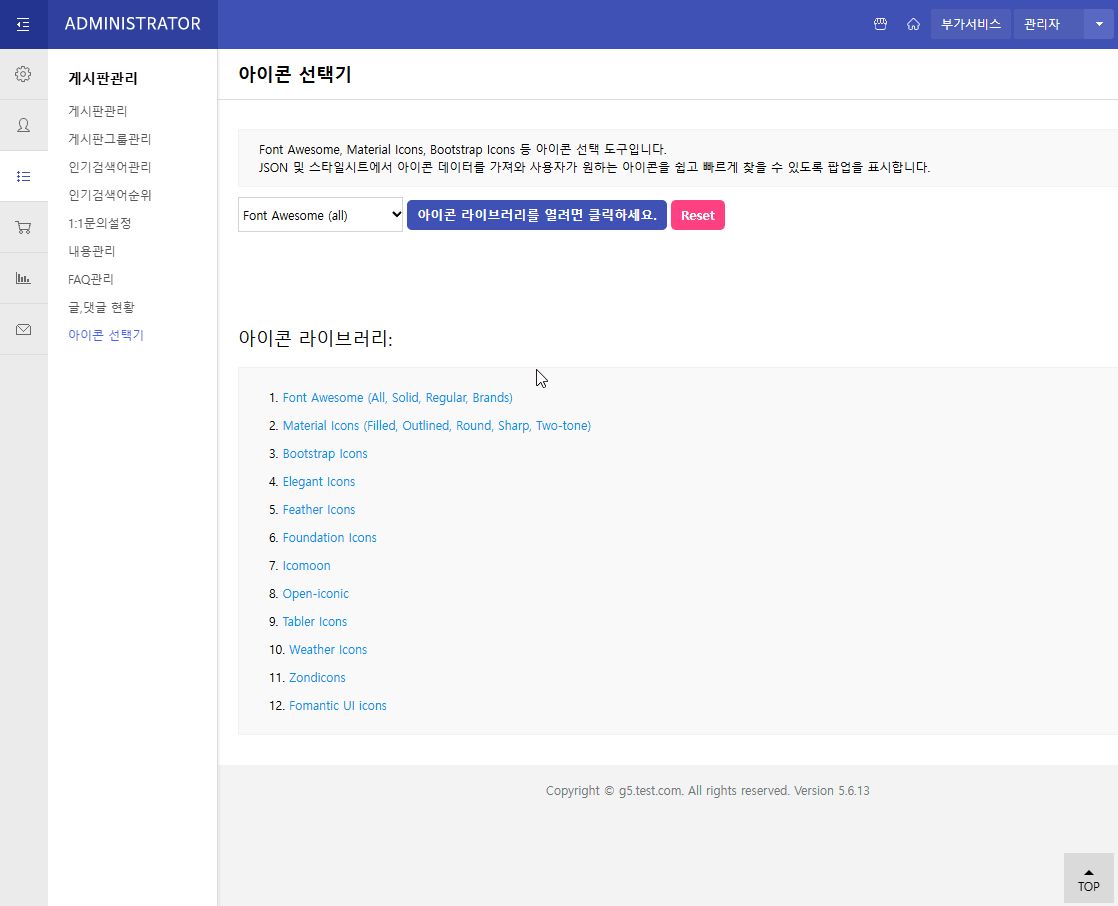Click the TOP scroll-up expander at bottom right
Viewport: 1118px width, 906px height.
point(1088,878)
